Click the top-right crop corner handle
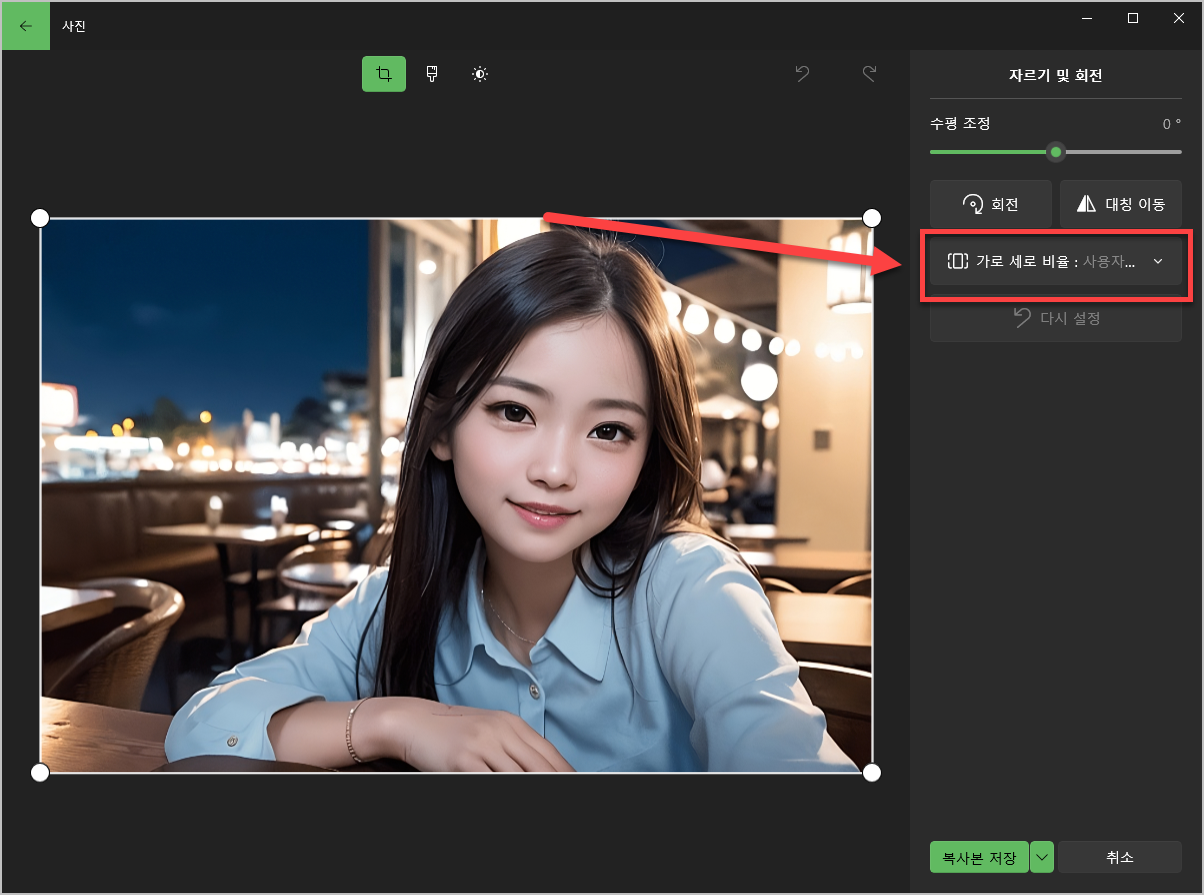The height and width of the screenshot is (895, 1204). pos(871,218)
